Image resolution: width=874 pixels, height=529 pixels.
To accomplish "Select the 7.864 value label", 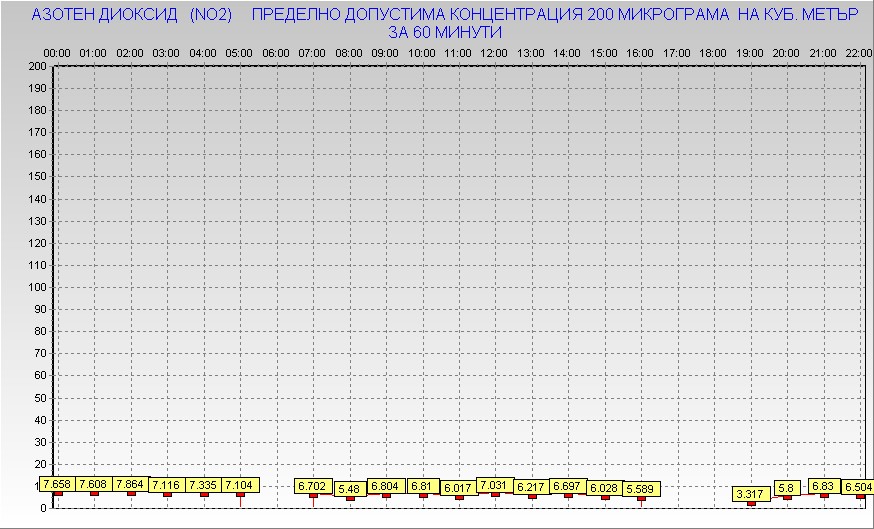I will pos(131,484).
